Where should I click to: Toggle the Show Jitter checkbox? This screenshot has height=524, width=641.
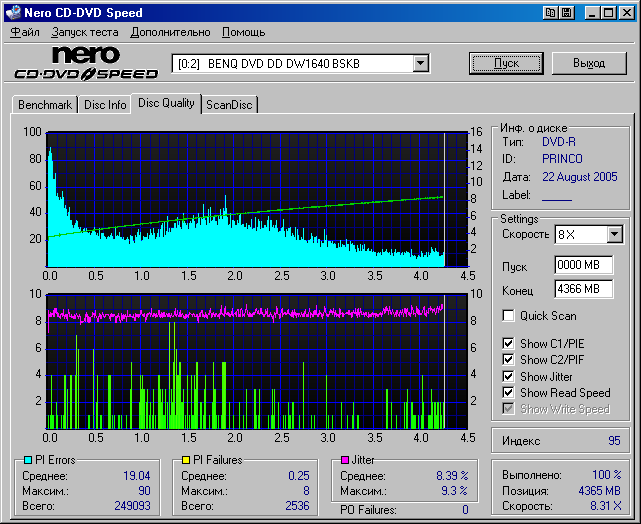tap(509, 376)
